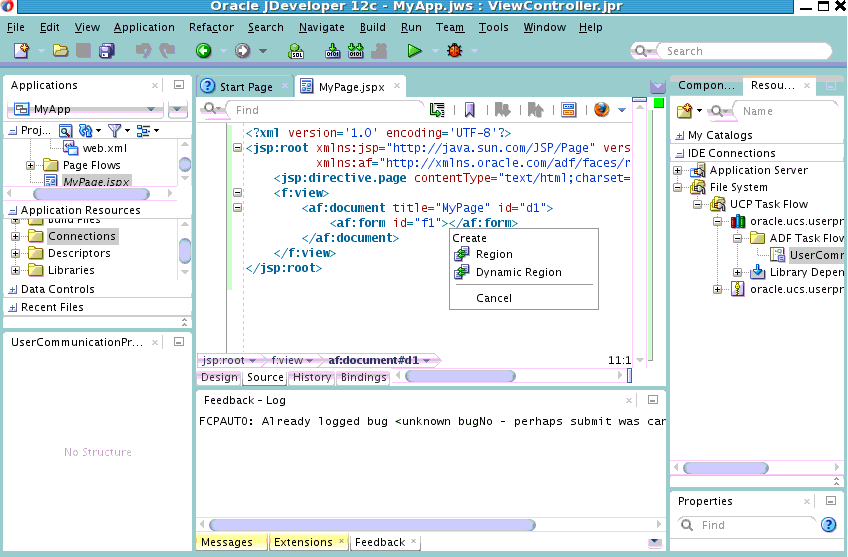Expand the My Catalogs section
The width and height of the screenshot is (848, 557).
click(x=680, y=135)
